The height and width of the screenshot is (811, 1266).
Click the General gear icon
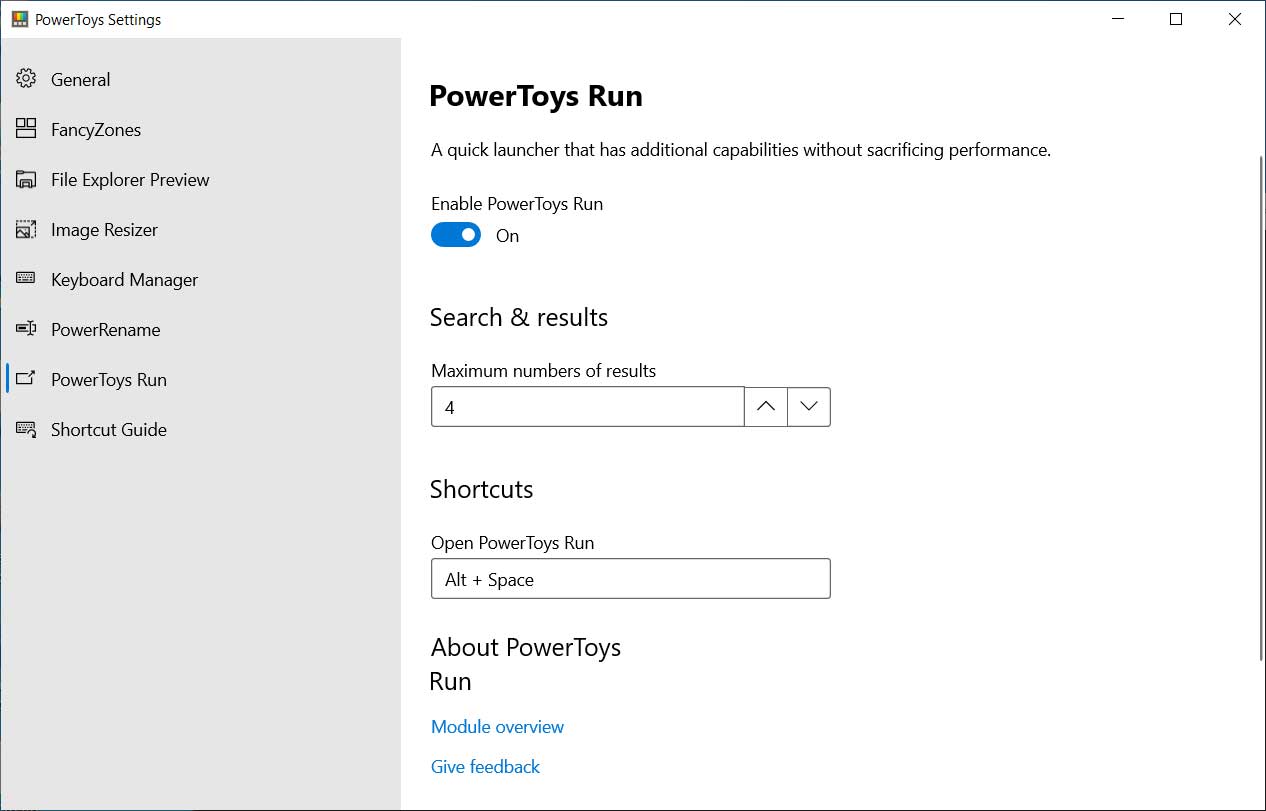tap(26, 79)
